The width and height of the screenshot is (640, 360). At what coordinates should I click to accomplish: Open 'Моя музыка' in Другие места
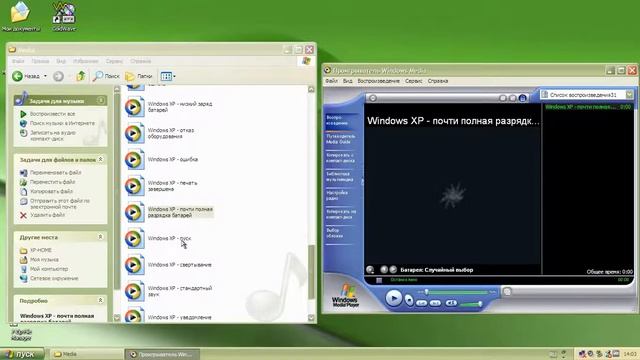(44, 260)
